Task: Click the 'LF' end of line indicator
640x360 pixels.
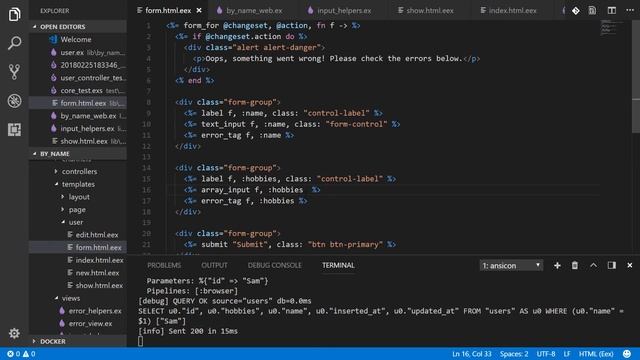Action: (x=567, y=354)
